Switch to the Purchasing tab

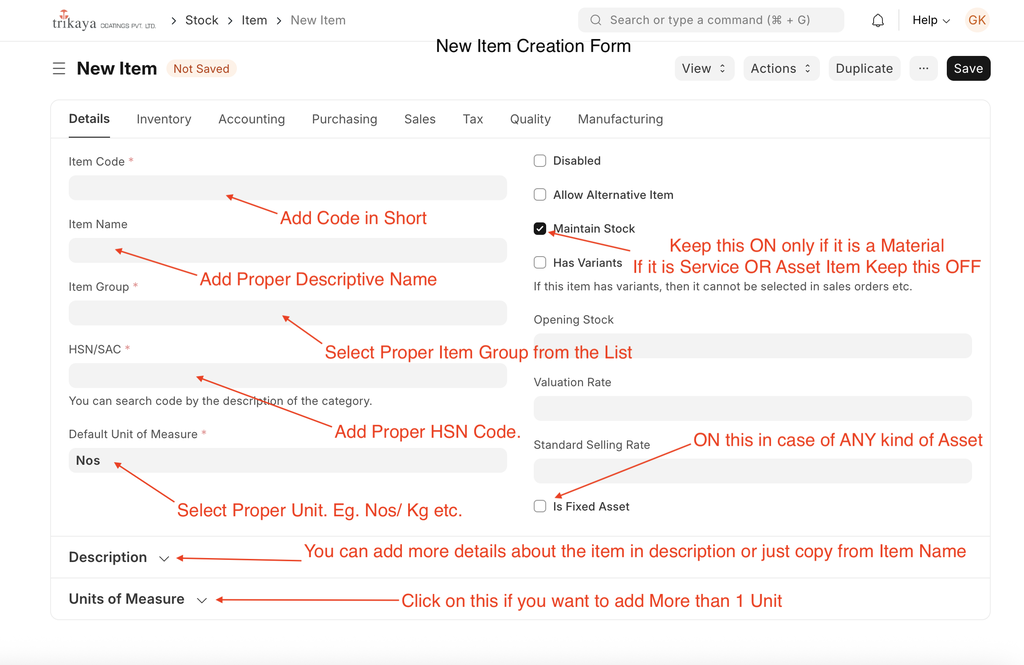click(344, 119)
